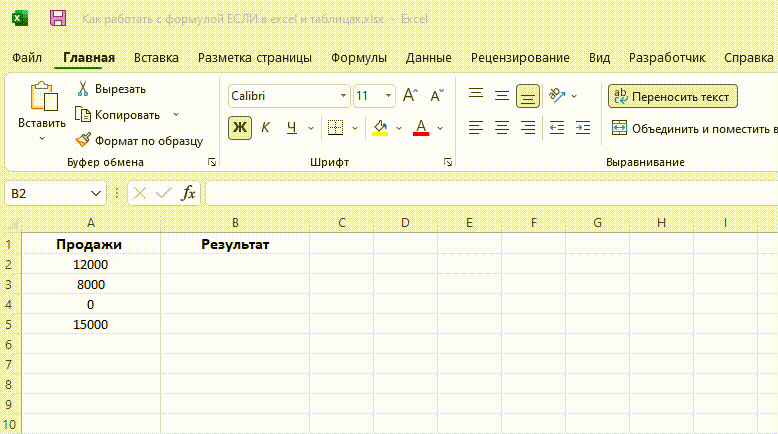Switch to the Вид tab
Viewport: 778px width, 434px height.
[x=599, y=58]
